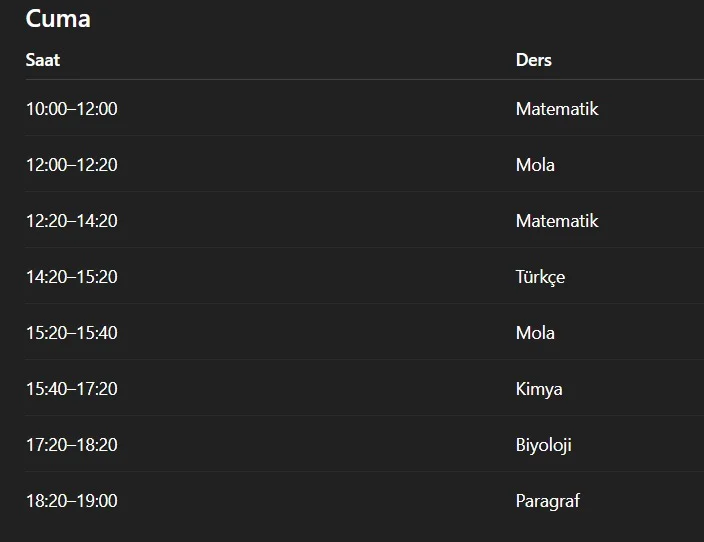
Task: Click Matematik in the 10:00–12:00 row
Action: pyautogui.click(x=557, y=109)
